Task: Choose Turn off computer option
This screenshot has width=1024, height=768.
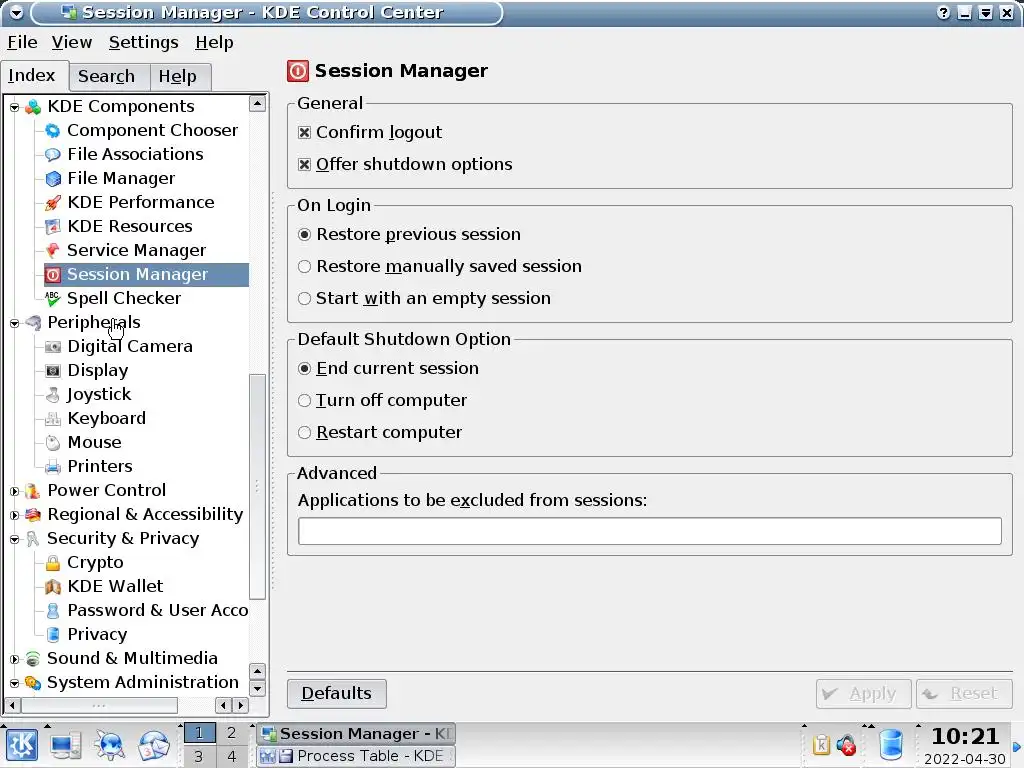Action: coord(304,400)
